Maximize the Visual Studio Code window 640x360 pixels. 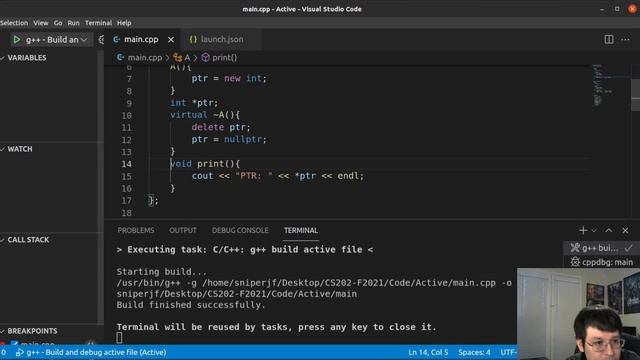[x=617, y=9]
